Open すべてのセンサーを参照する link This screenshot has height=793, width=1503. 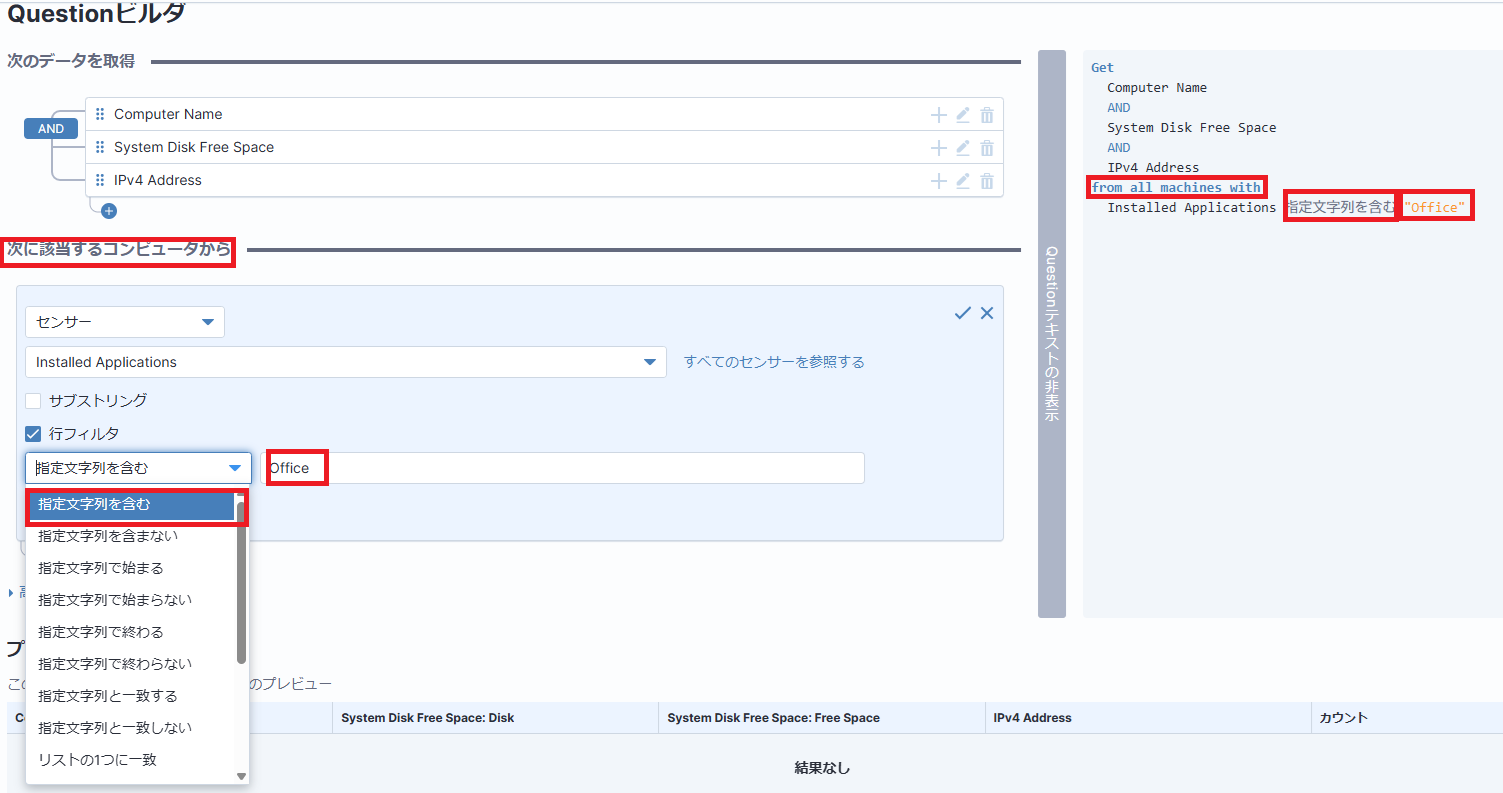(774, 362)
